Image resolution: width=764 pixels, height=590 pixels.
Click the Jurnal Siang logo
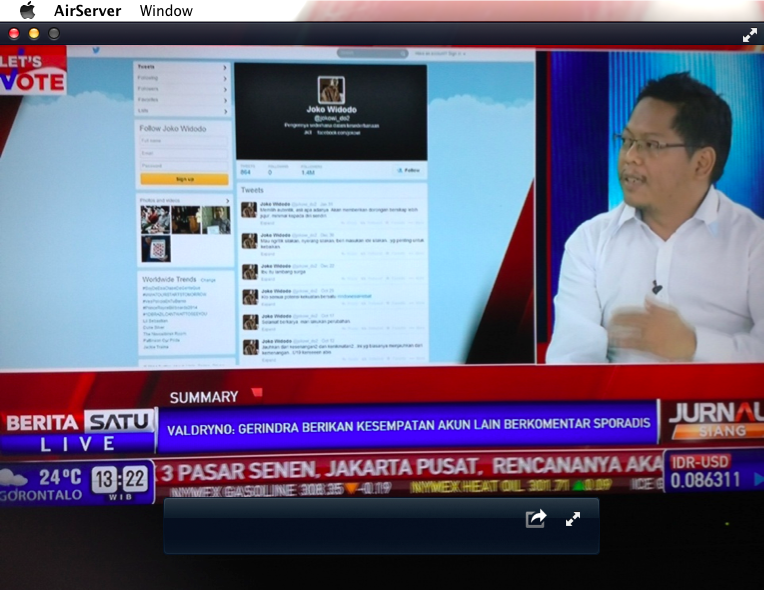pos(714,421)
